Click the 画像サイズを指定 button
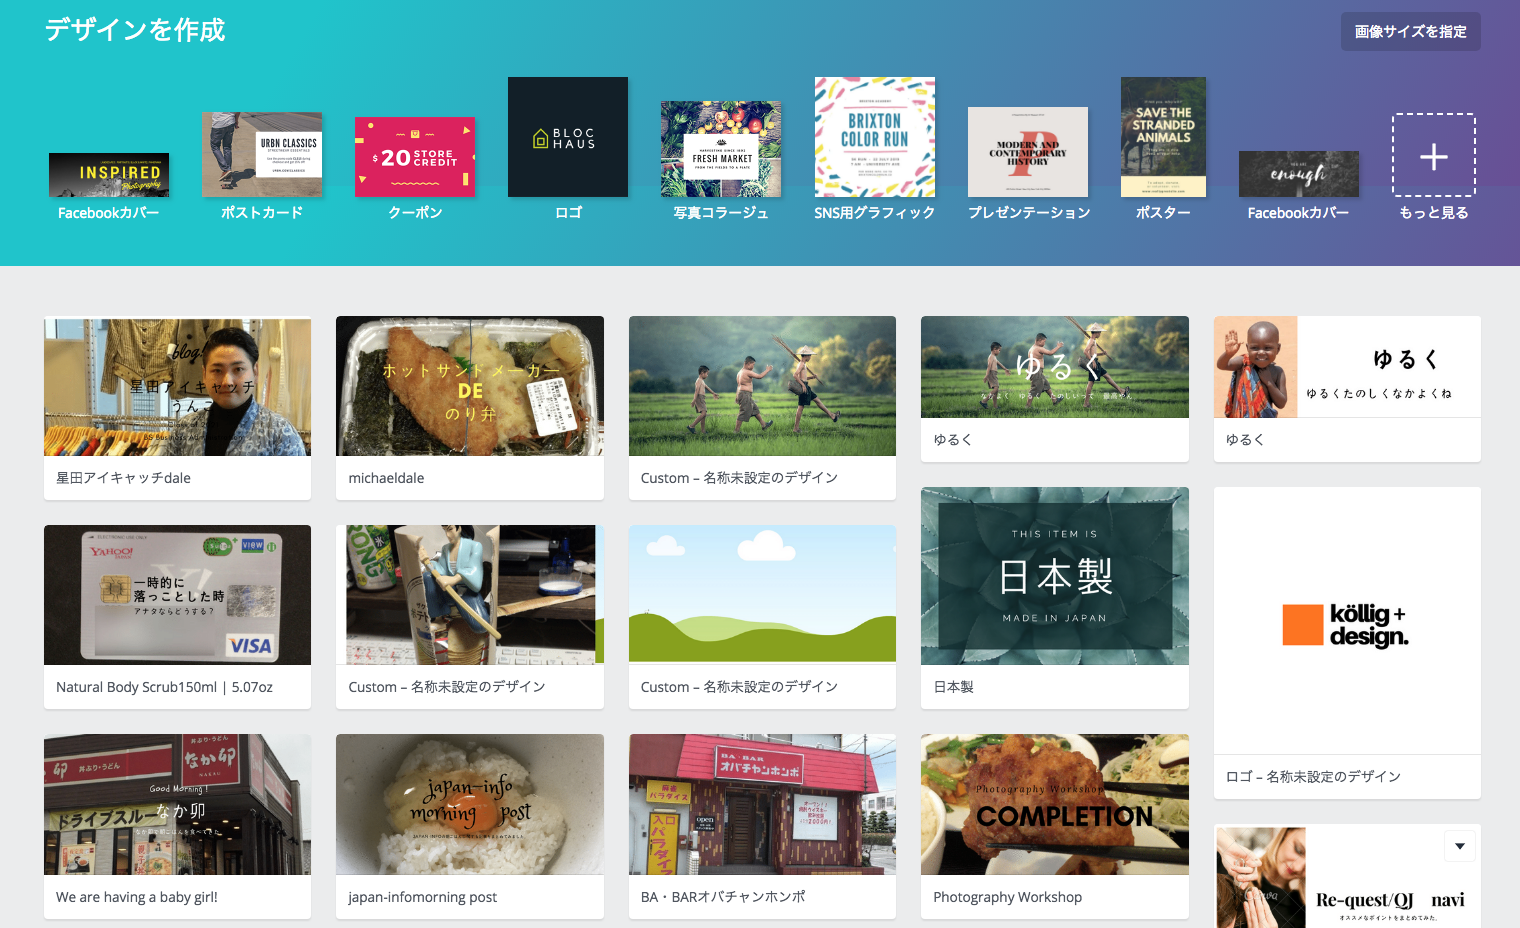1520x928 pixels. click(1410, 32)
